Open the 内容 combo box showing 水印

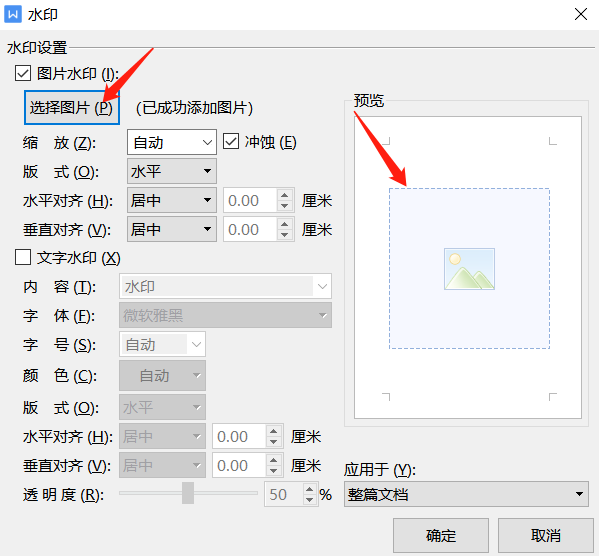point(225,286)
